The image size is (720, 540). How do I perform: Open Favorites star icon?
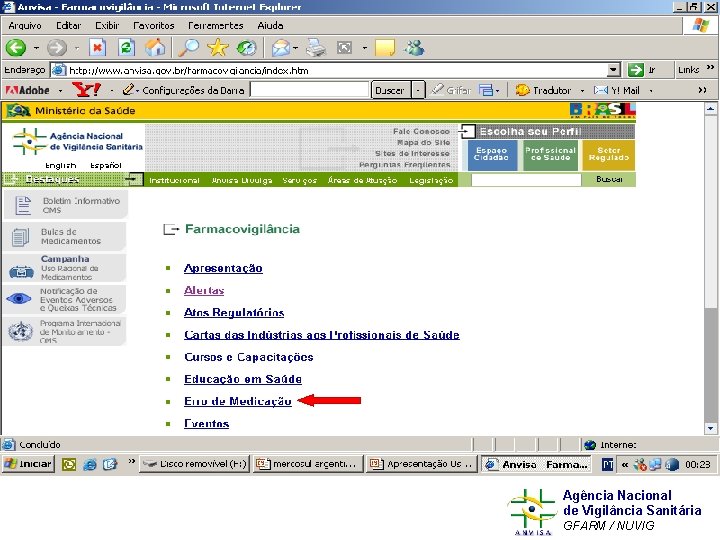[218, 47]
